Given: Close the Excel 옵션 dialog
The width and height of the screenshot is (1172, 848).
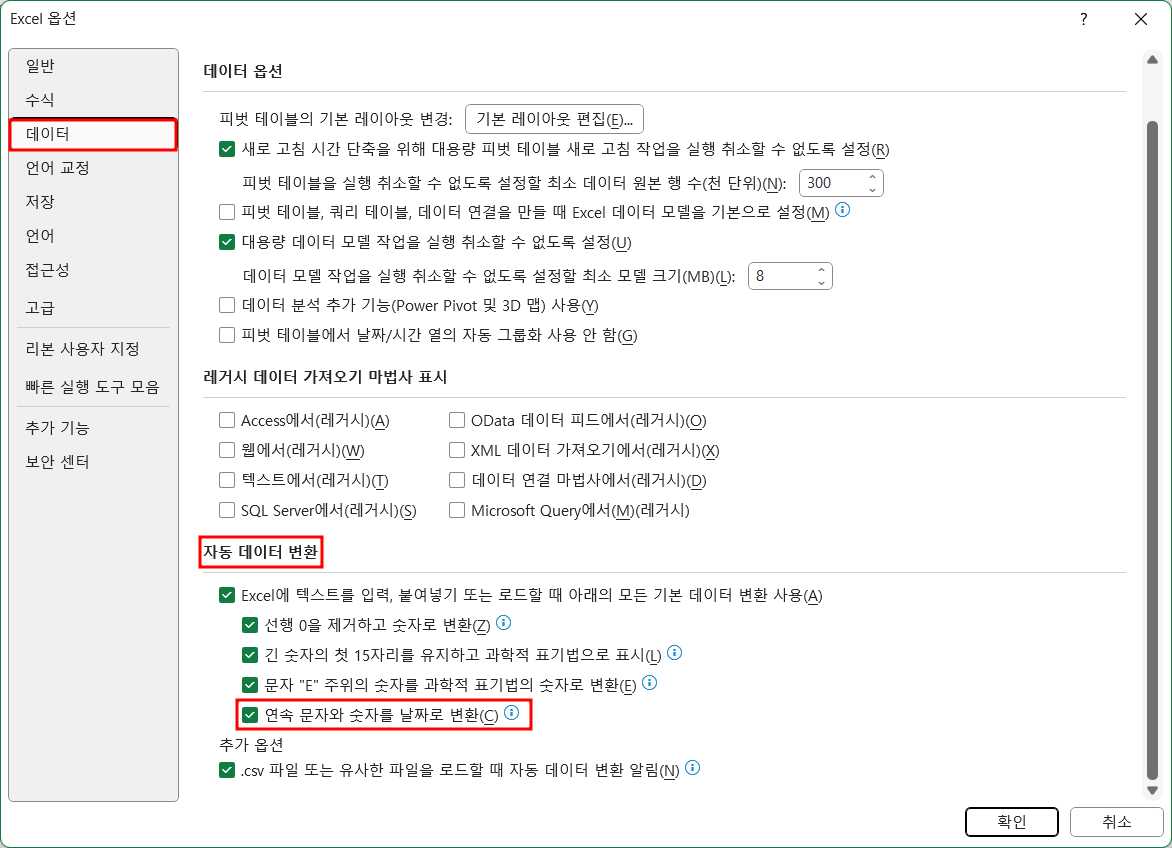Looking at the screenshot, I should pyautogui.click(x=1141, y=19).
